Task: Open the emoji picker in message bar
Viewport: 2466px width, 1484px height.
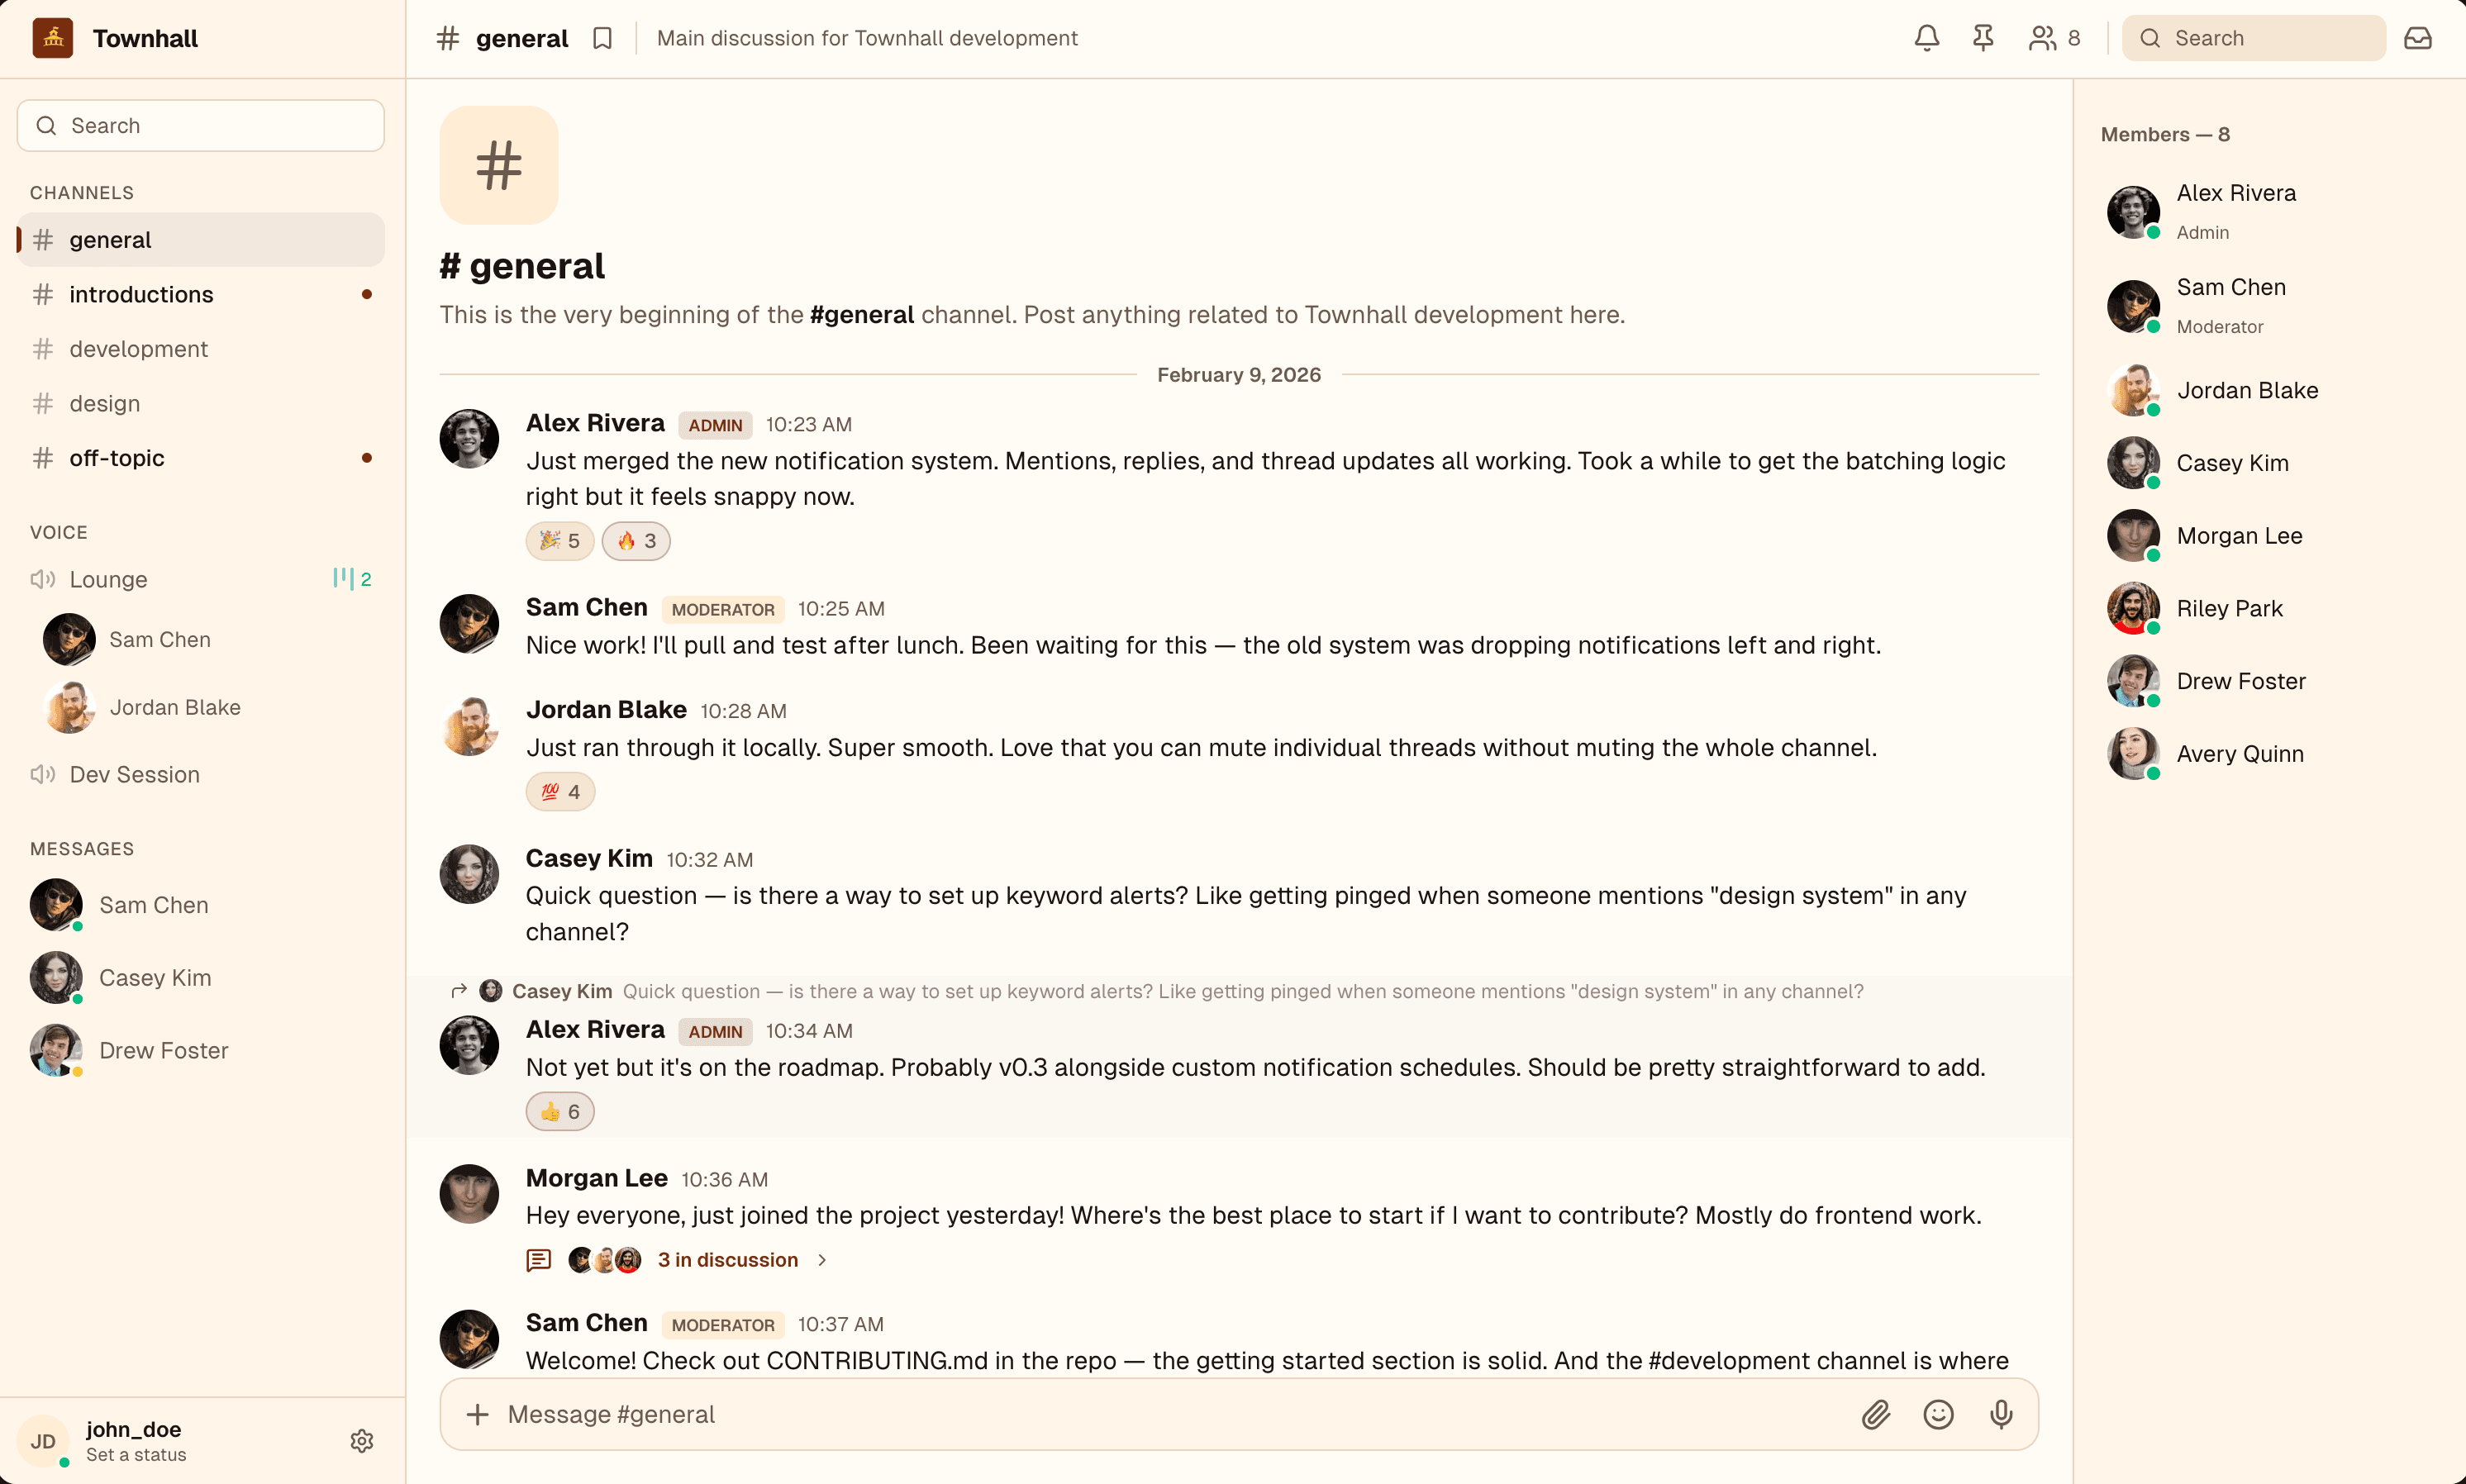Action: pyautogui.click(x=1938, y=1414)
